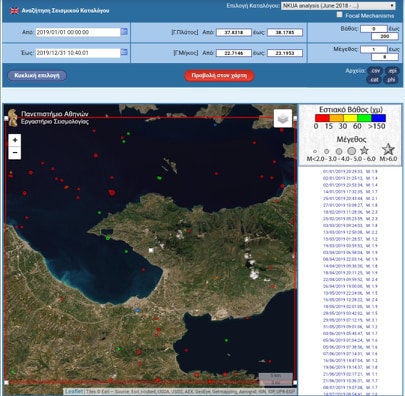Image resolution: width=405 pixels, height=396 pixels.
Task: Open event 08/07/2019 Ml 1.7
Action: pos(350,387)
